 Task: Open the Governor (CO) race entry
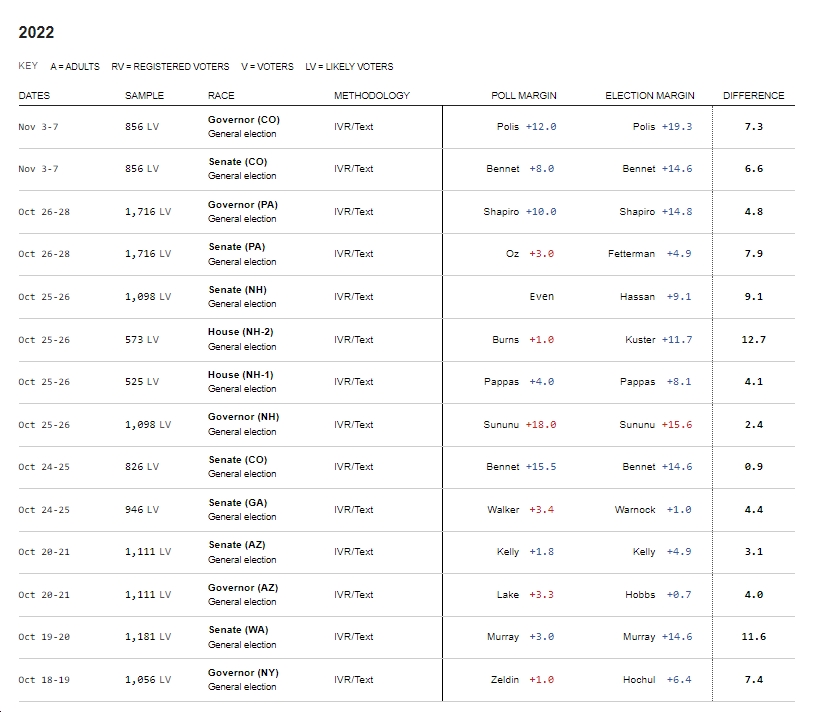(x=244, y=120)
